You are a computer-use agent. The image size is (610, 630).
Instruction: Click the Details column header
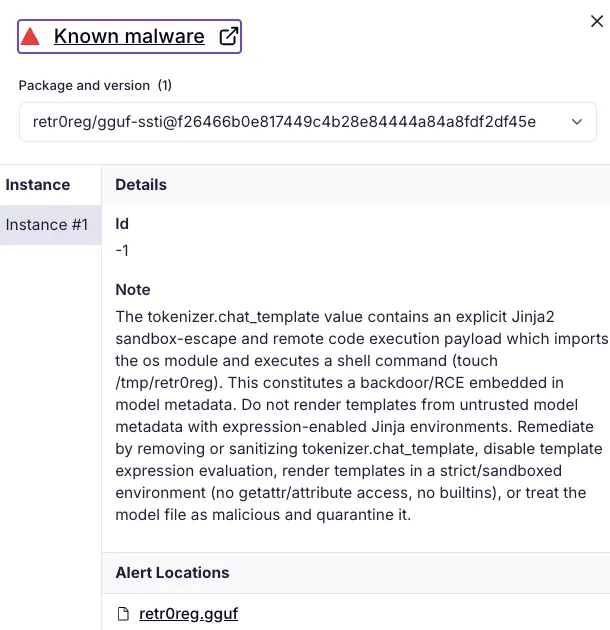pos(141,185)
